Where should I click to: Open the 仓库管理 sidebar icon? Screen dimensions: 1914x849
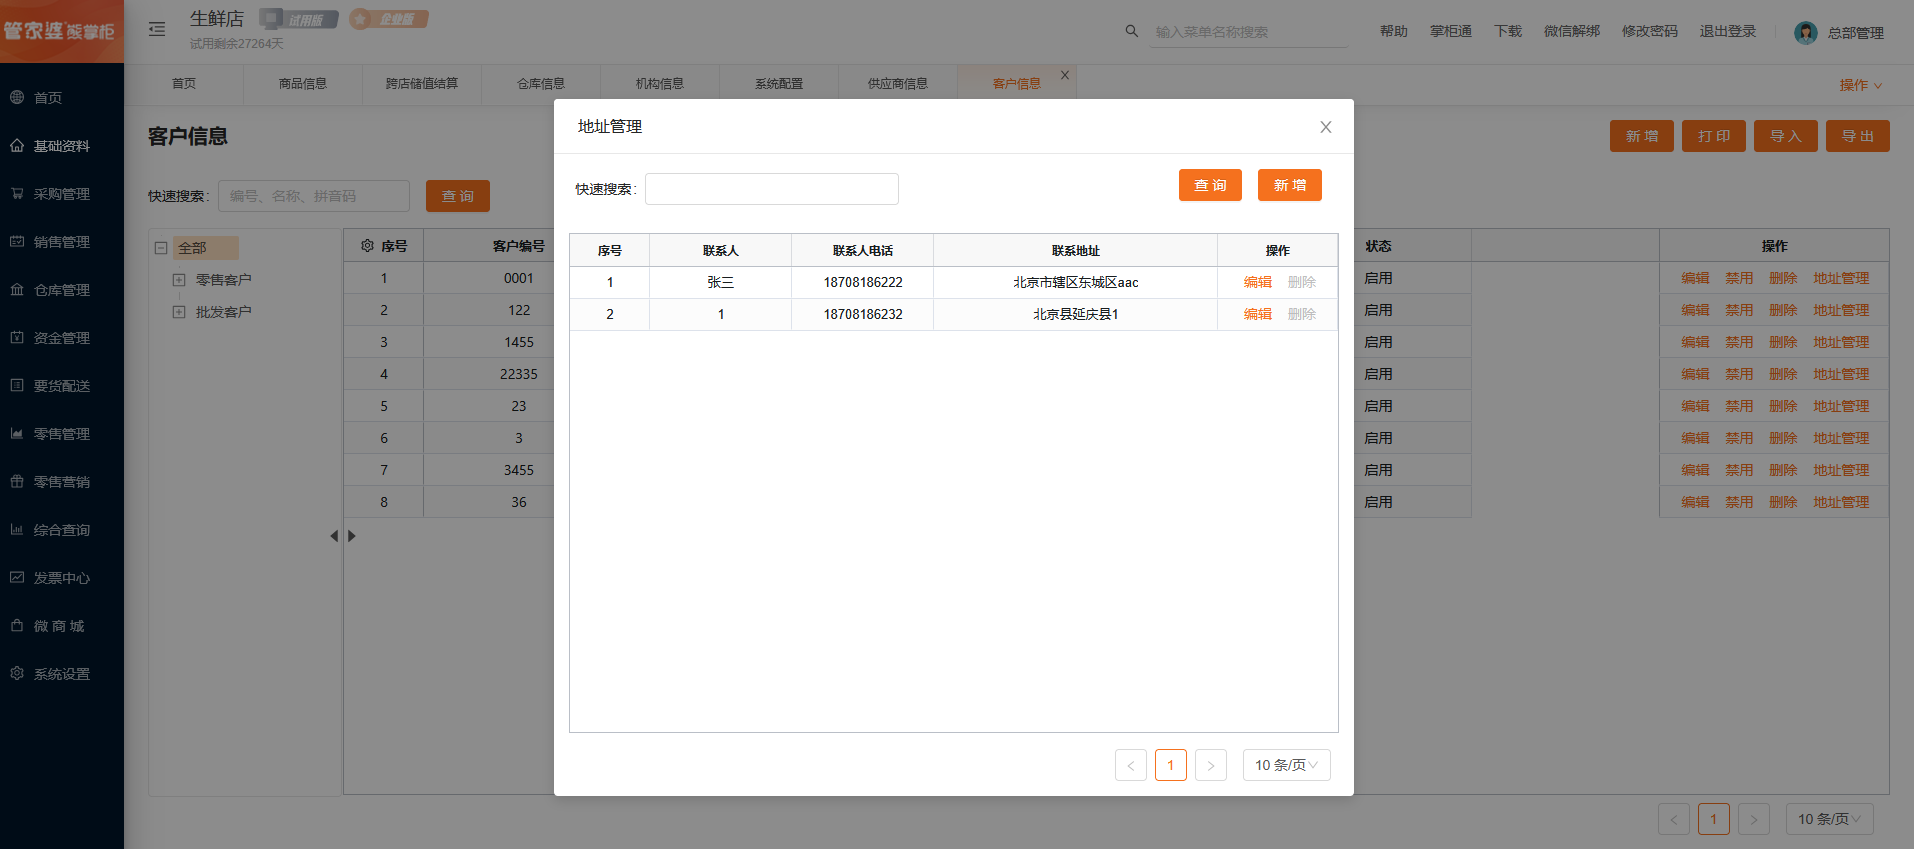pyautogui.click(x=17, y=290)
